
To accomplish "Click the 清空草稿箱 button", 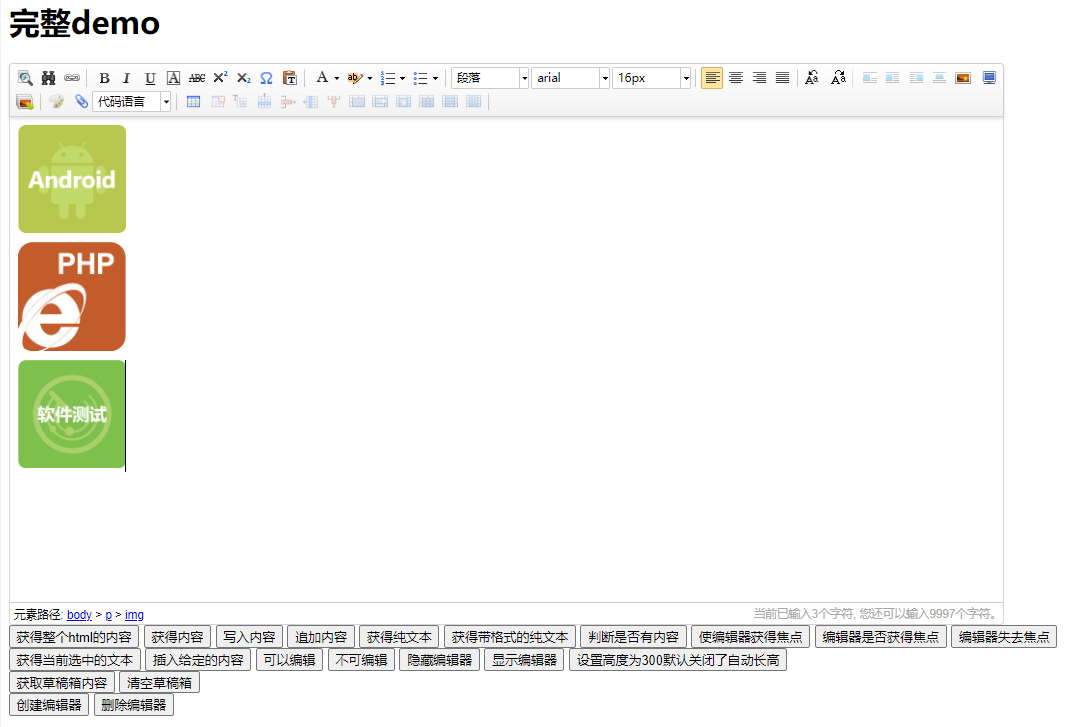I will point(160,683).
